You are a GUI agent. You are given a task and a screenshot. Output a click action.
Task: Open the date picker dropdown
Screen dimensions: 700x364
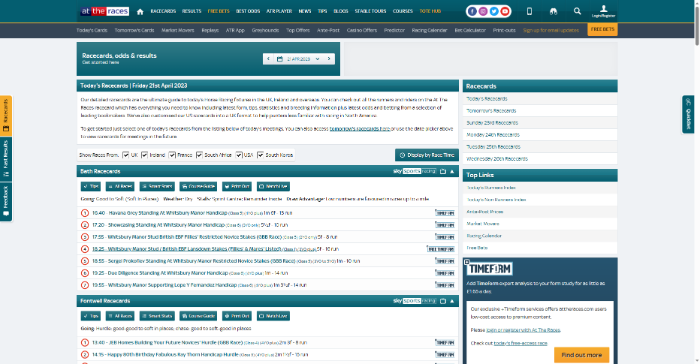point(299,59)
